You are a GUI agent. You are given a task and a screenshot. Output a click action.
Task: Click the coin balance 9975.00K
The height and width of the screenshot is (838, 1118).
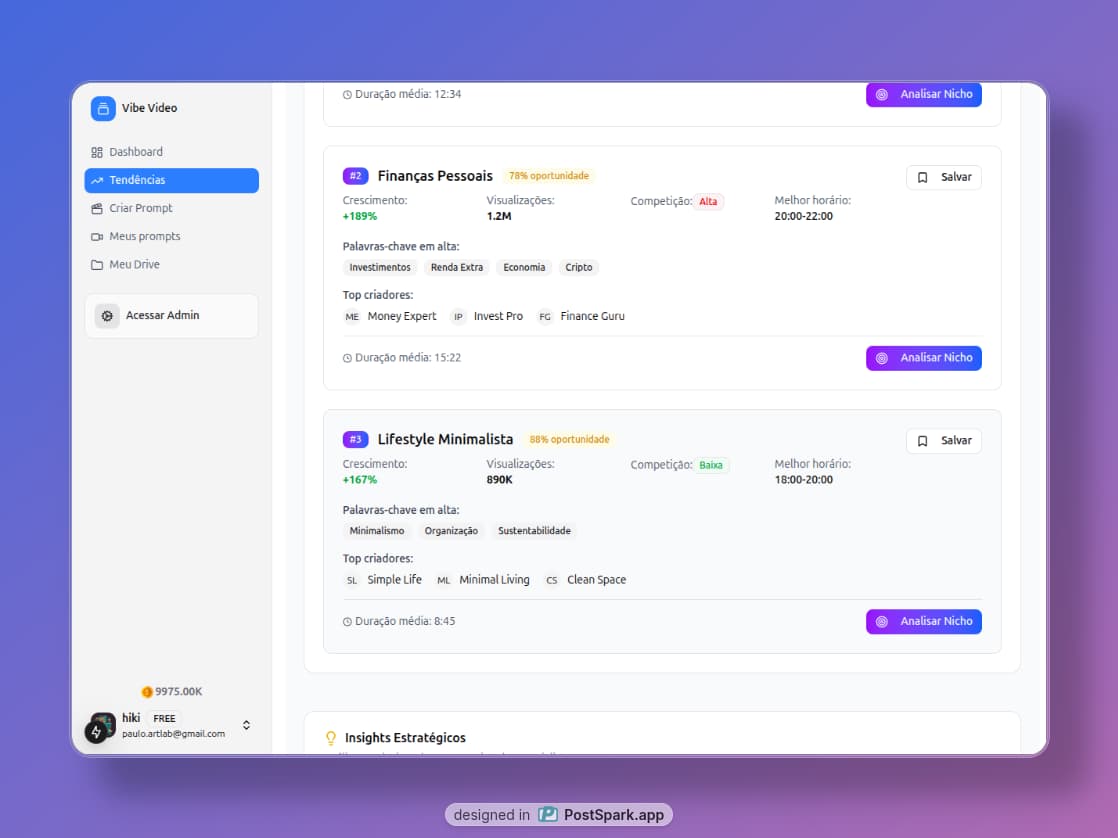pyautogui.click(x=172, y=692)
